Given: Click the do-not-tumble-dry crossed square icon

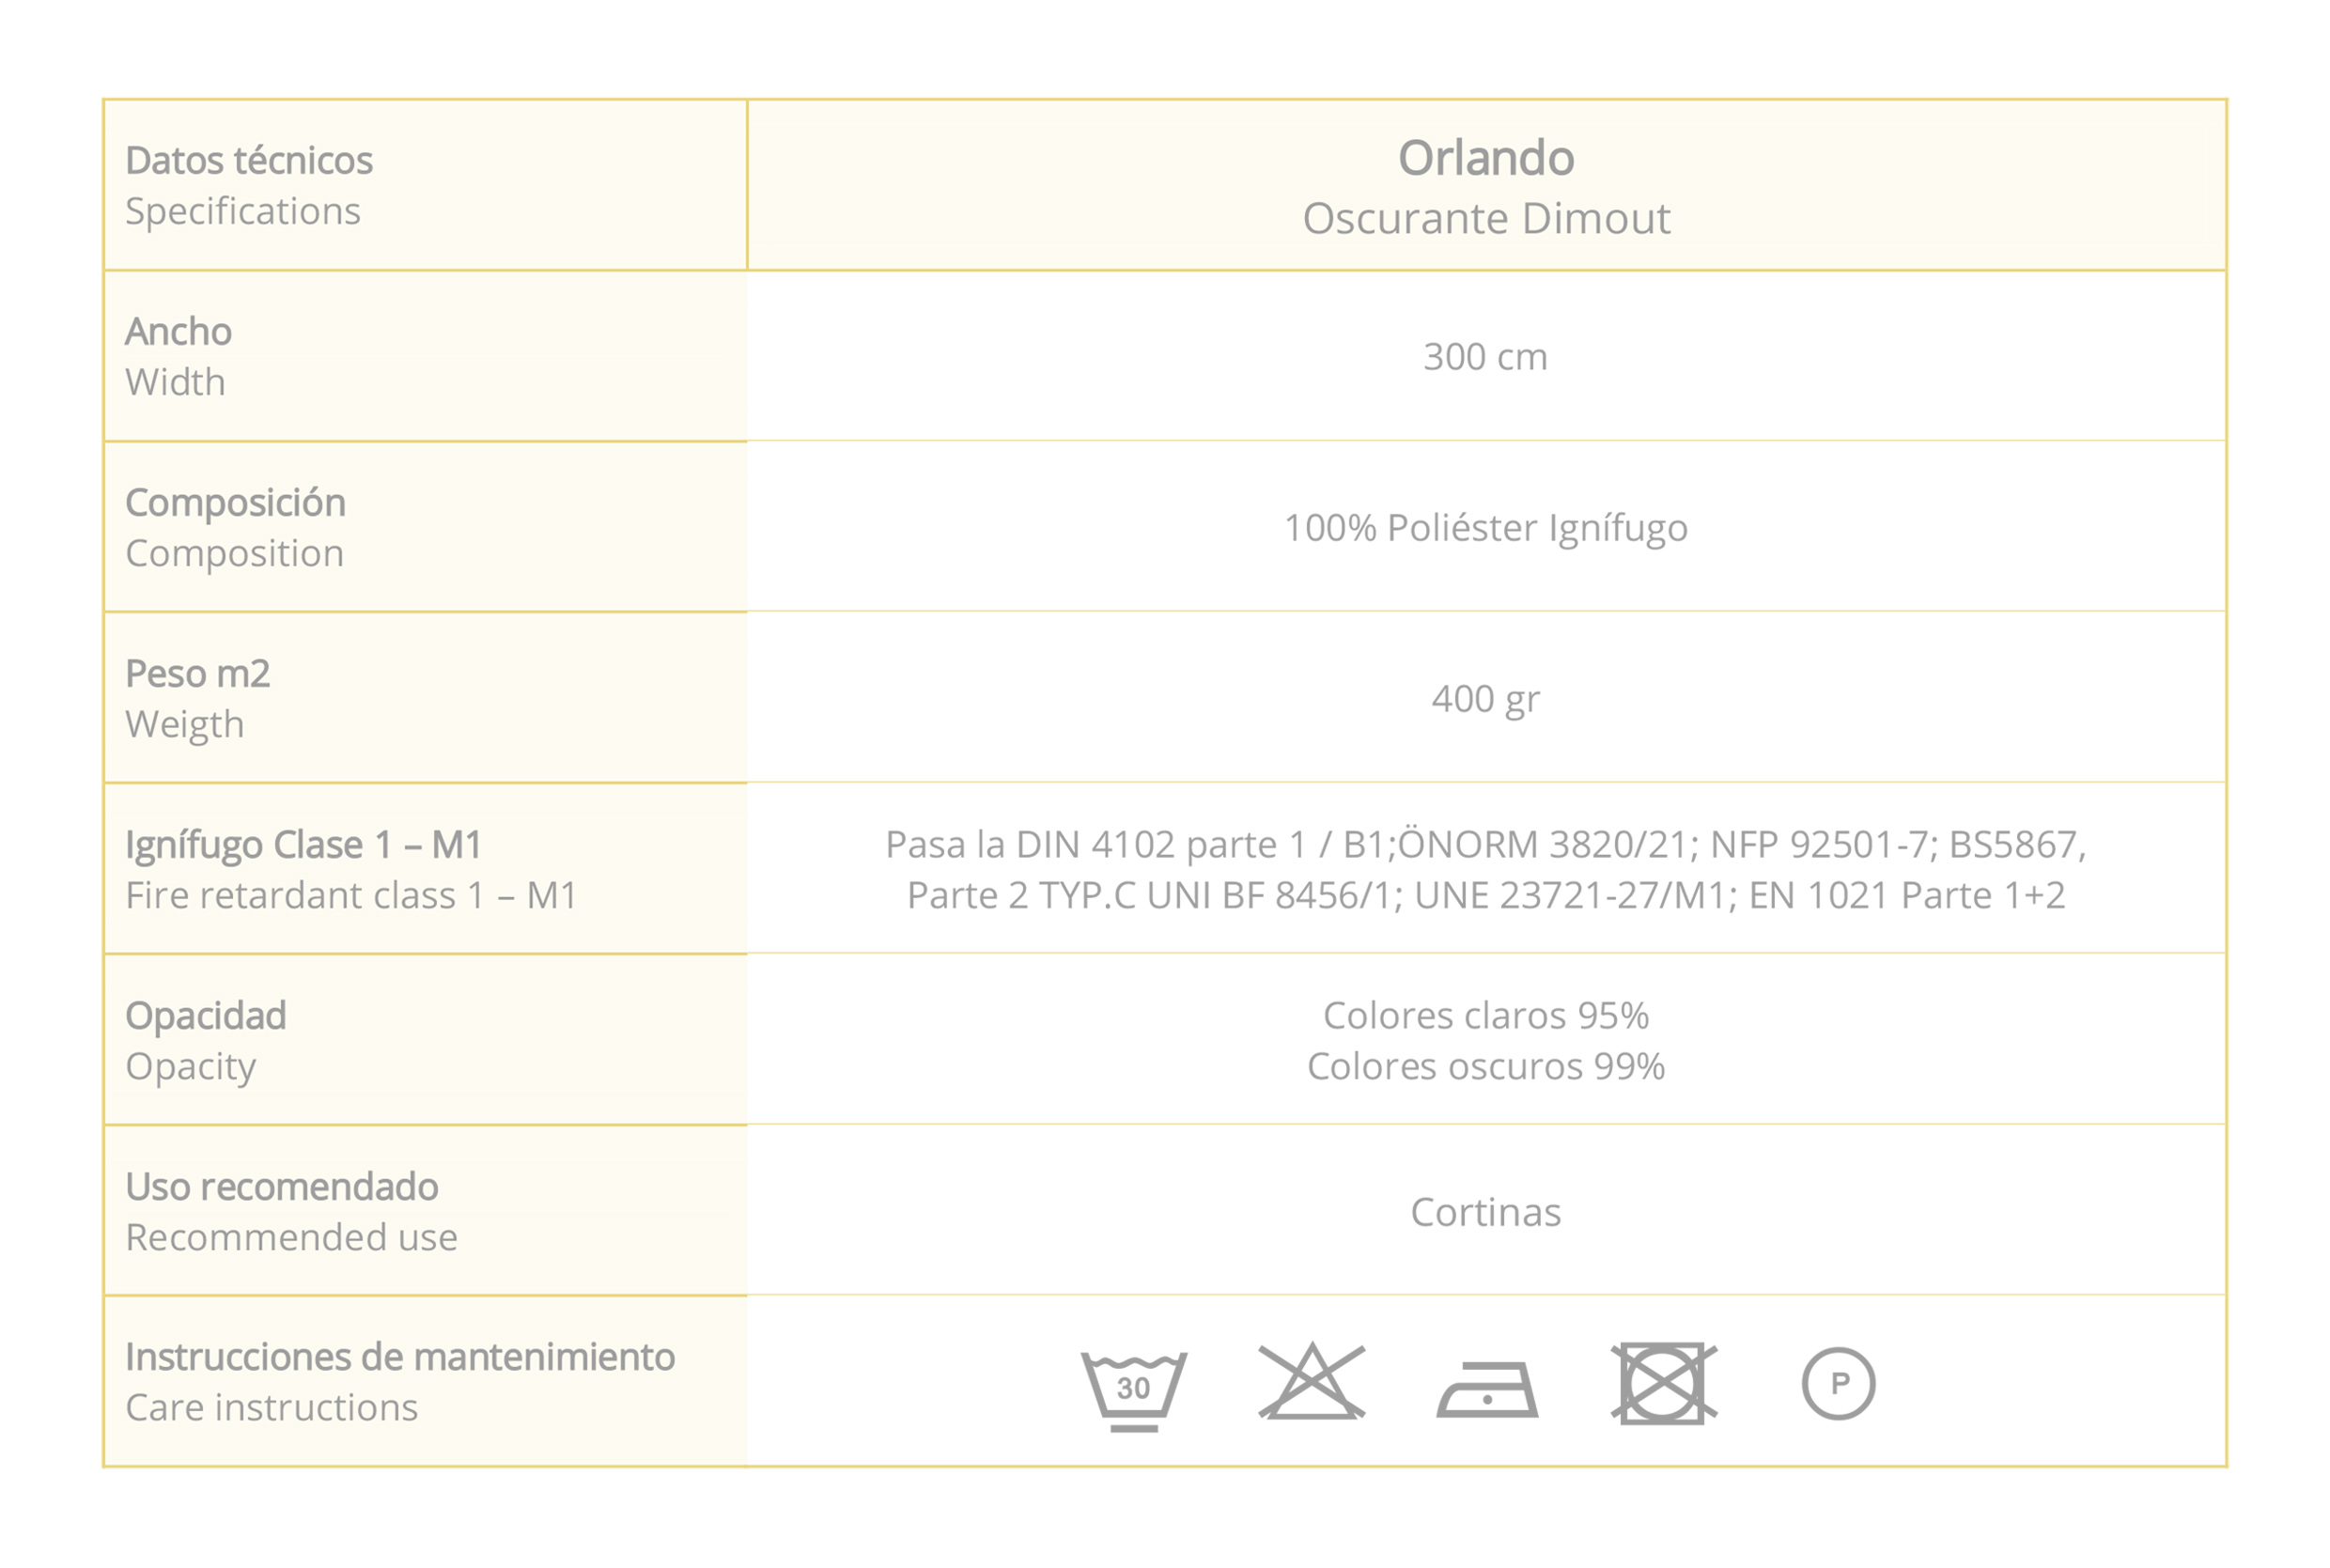Looking at the screenshot, I should pos(1662,1383).
